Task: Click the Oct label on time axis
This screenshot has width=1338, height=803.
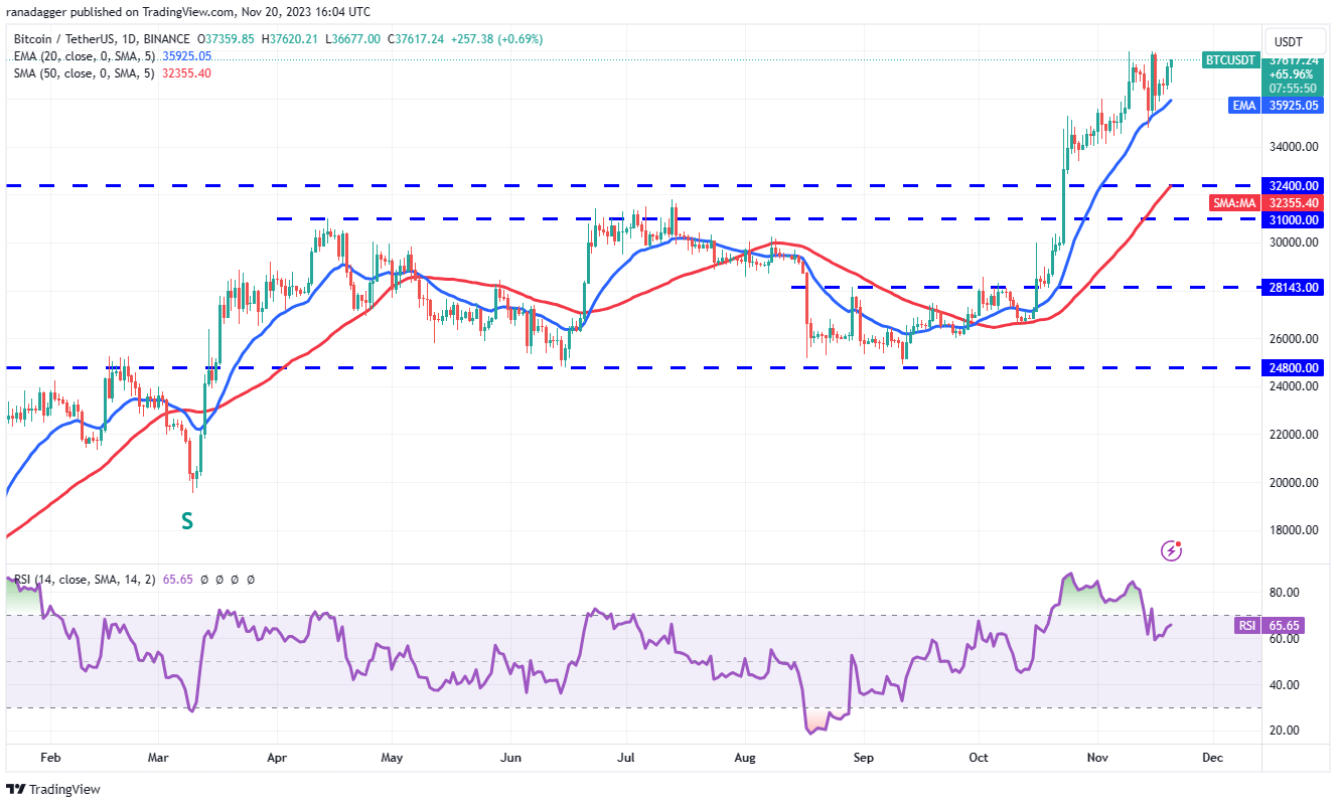Action: coord(978,758)
